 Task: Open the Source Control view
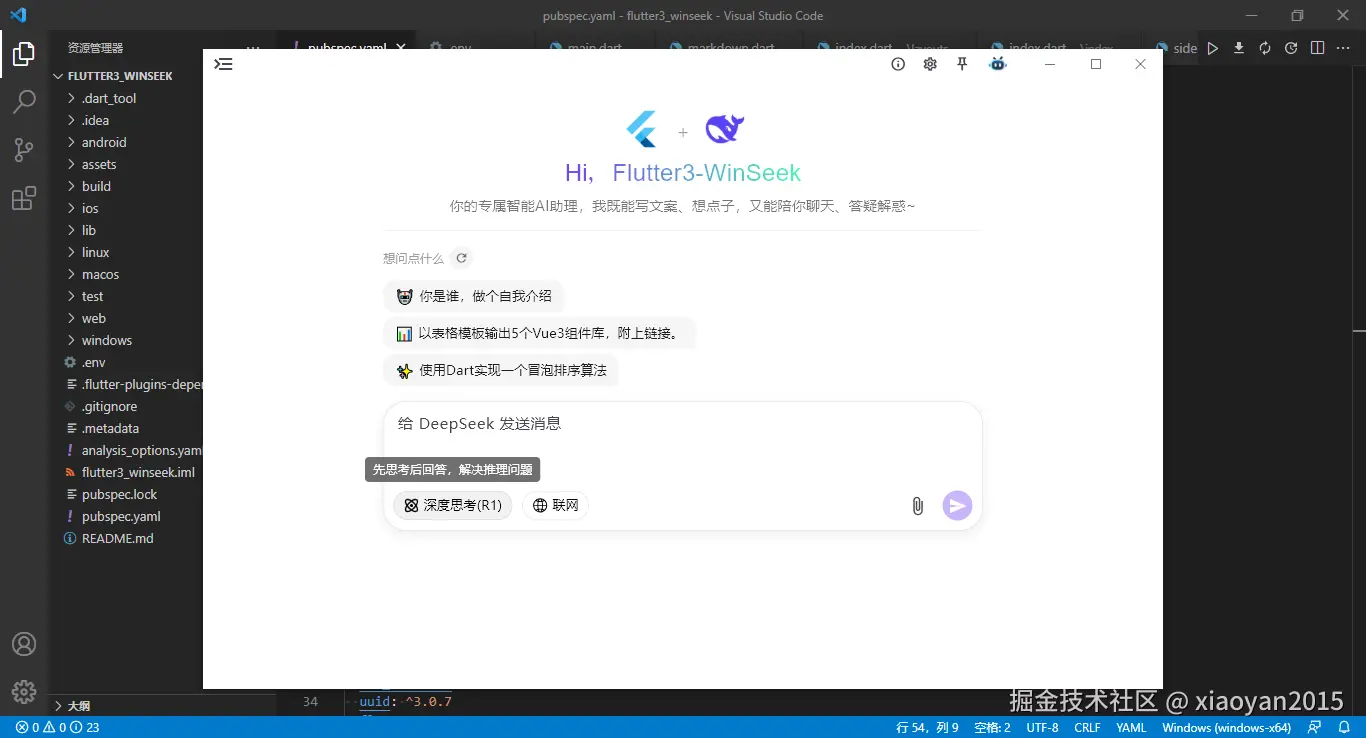tap(24, 150)
